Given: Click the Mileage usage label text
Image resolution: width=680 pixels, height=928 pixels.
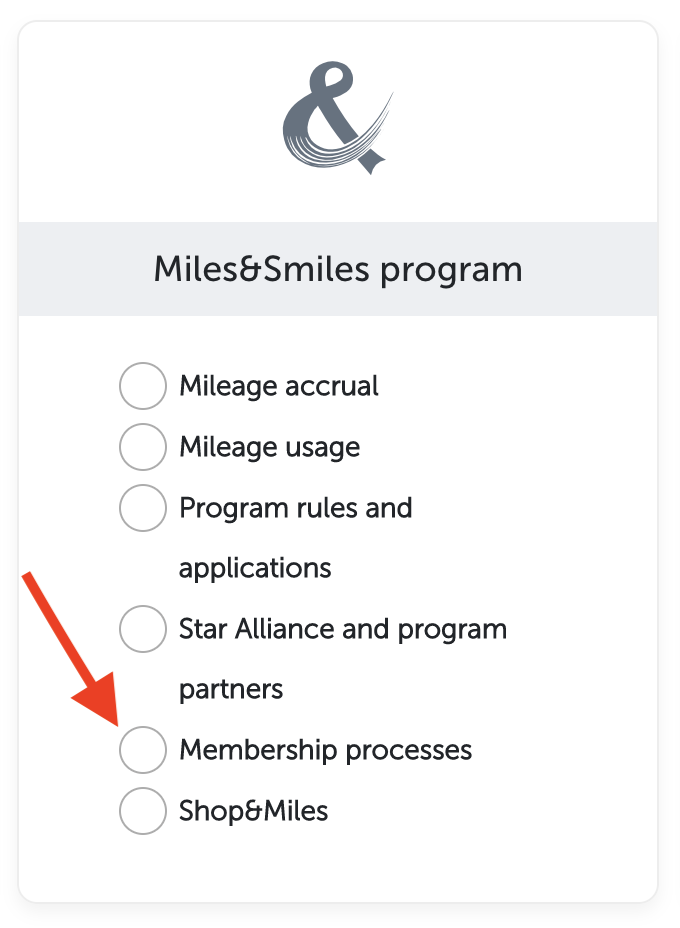Looking at the screenshot, I should pyautogui.click(x=268, y=447).
